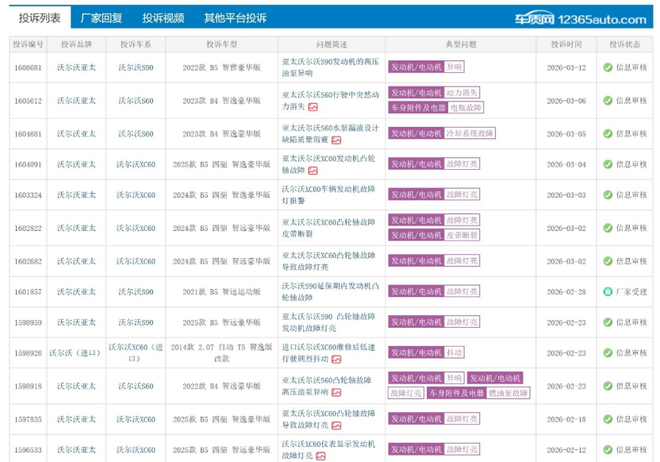
Task: Click the 厂家受理 status icon for complaint 1601857
Action: coord(607,291)
